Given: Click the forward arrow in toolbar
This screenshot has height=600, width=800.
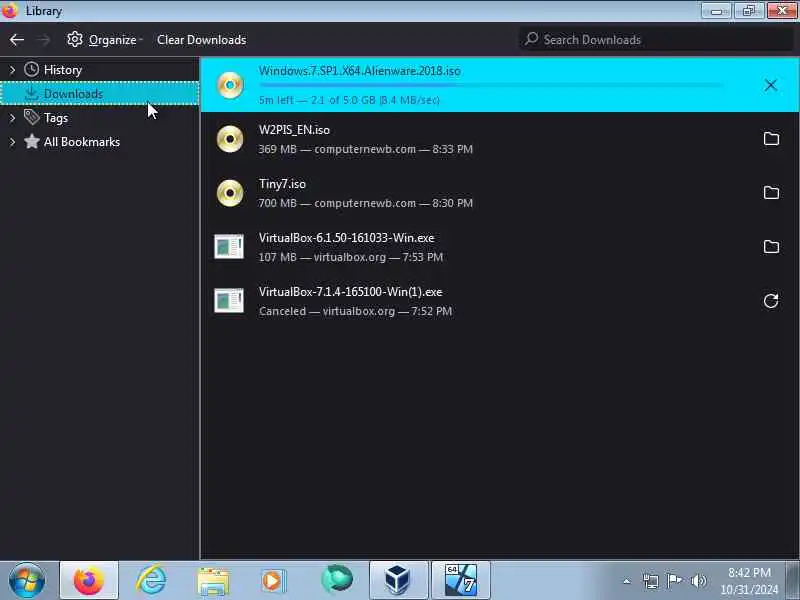Looking at the screenshot, I should [x=44, y=40].
